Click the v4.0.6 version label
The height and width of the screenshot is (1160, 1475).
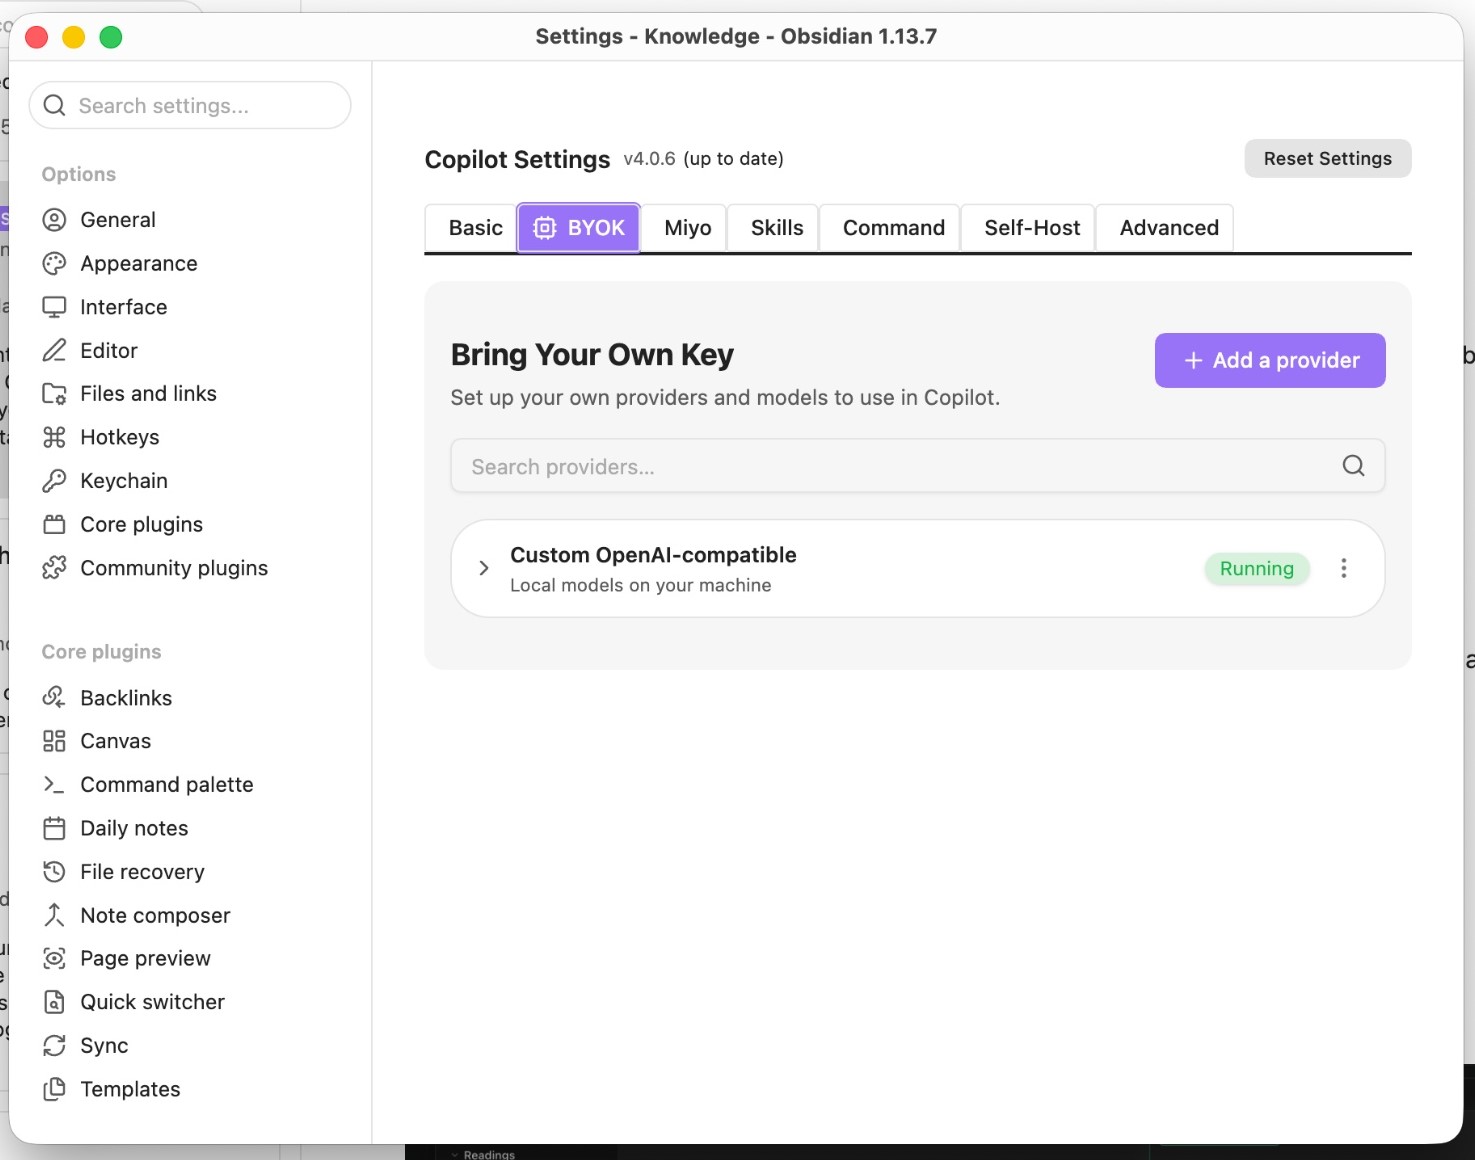point(649,159)
